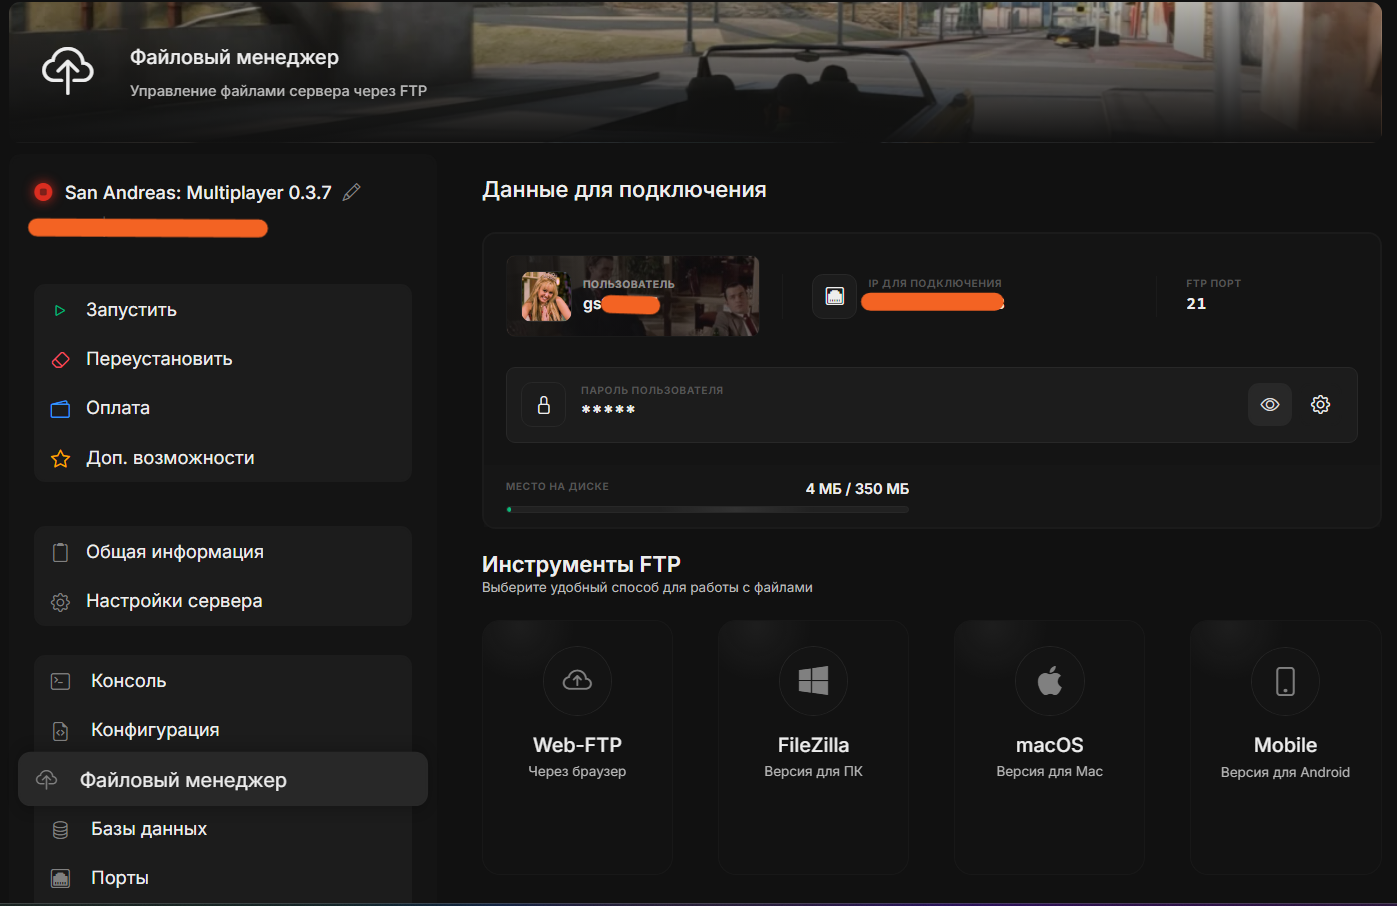Viewport: 1397px width, 906px height.
Task: Click the cloud upload icon in header
Action: [68, 71]
